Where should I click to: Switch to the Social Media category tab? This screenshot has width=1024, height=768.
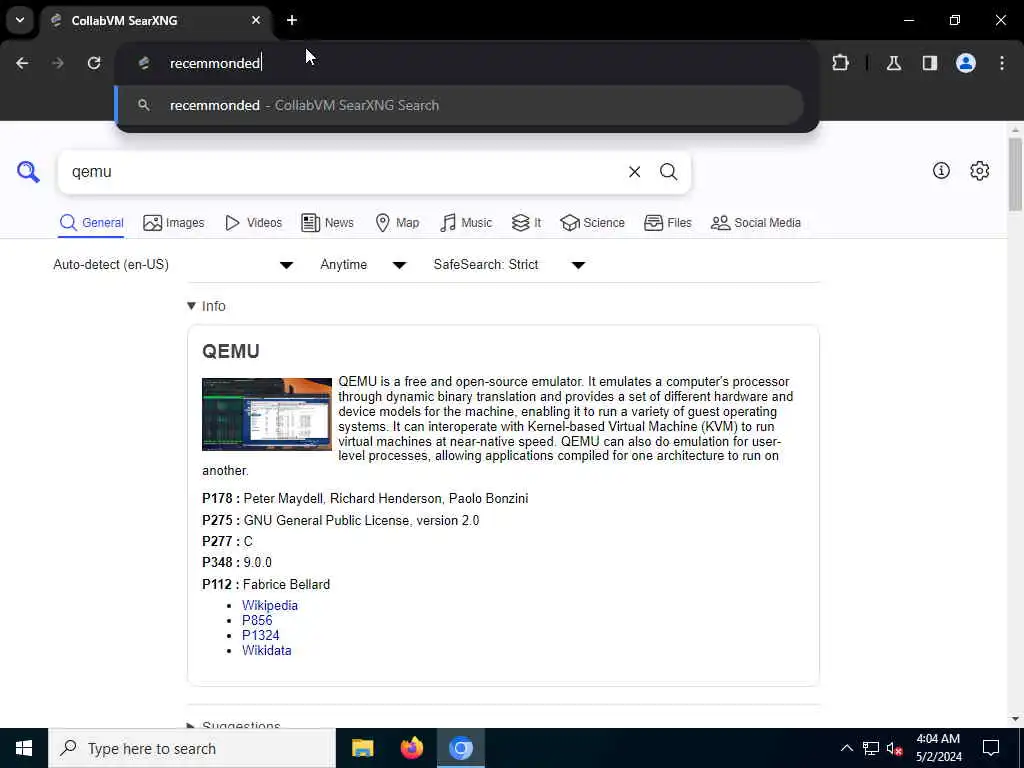[x=756, y=223]
